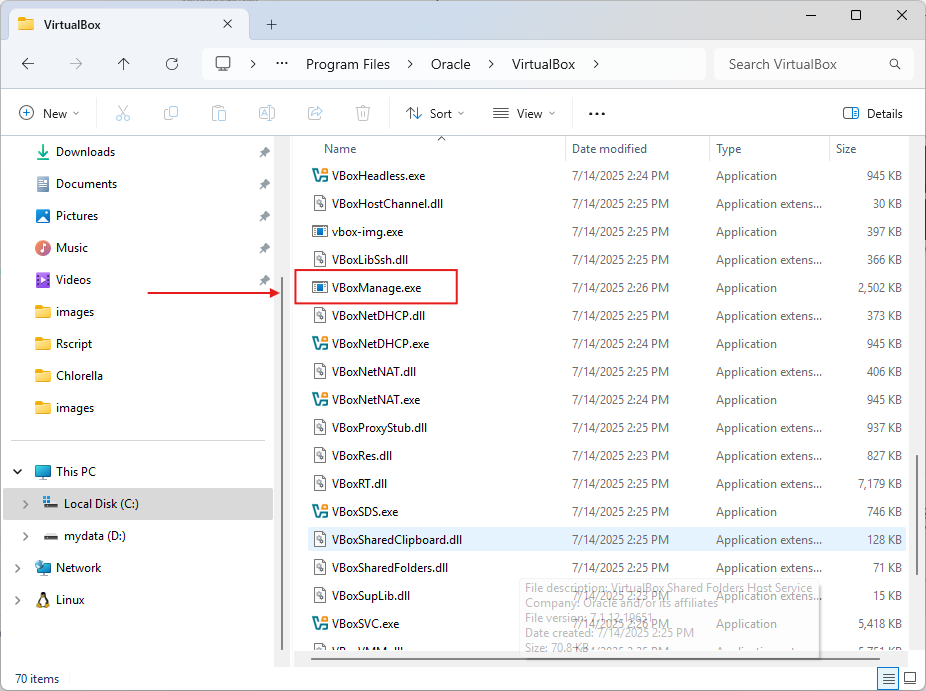Click the Paste clipboard icon
This screenshot has width=926, height=691.
219,114
